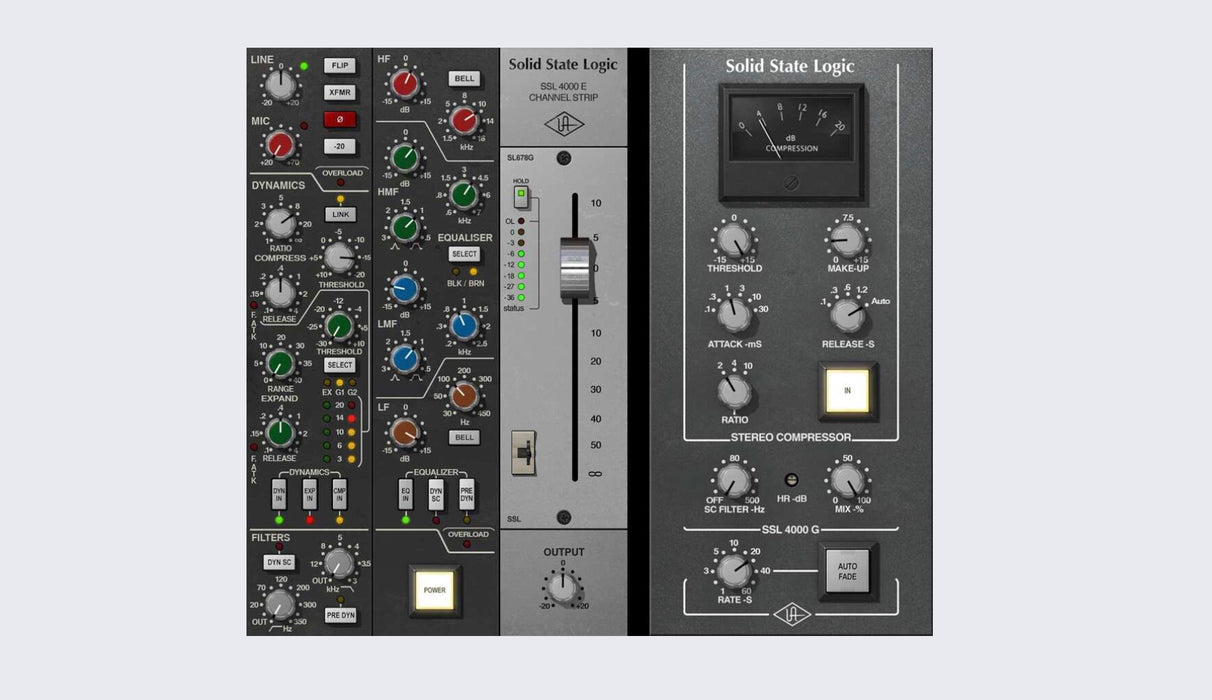Screen dimensions: 1212x700
Task: Click the red MIC gain knob
Action: [x=281, y=146]
